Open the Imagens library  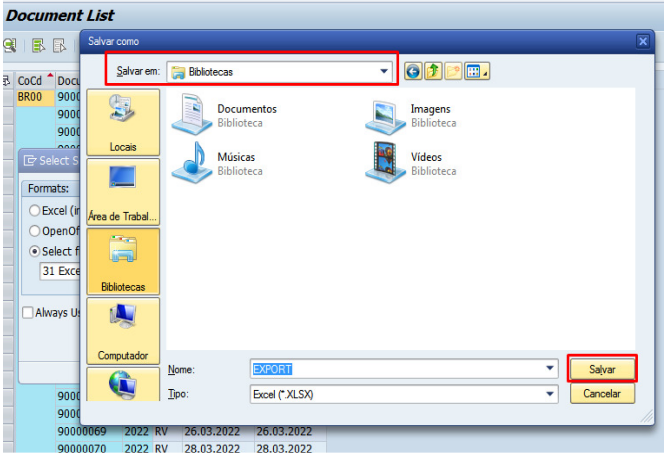411,115
